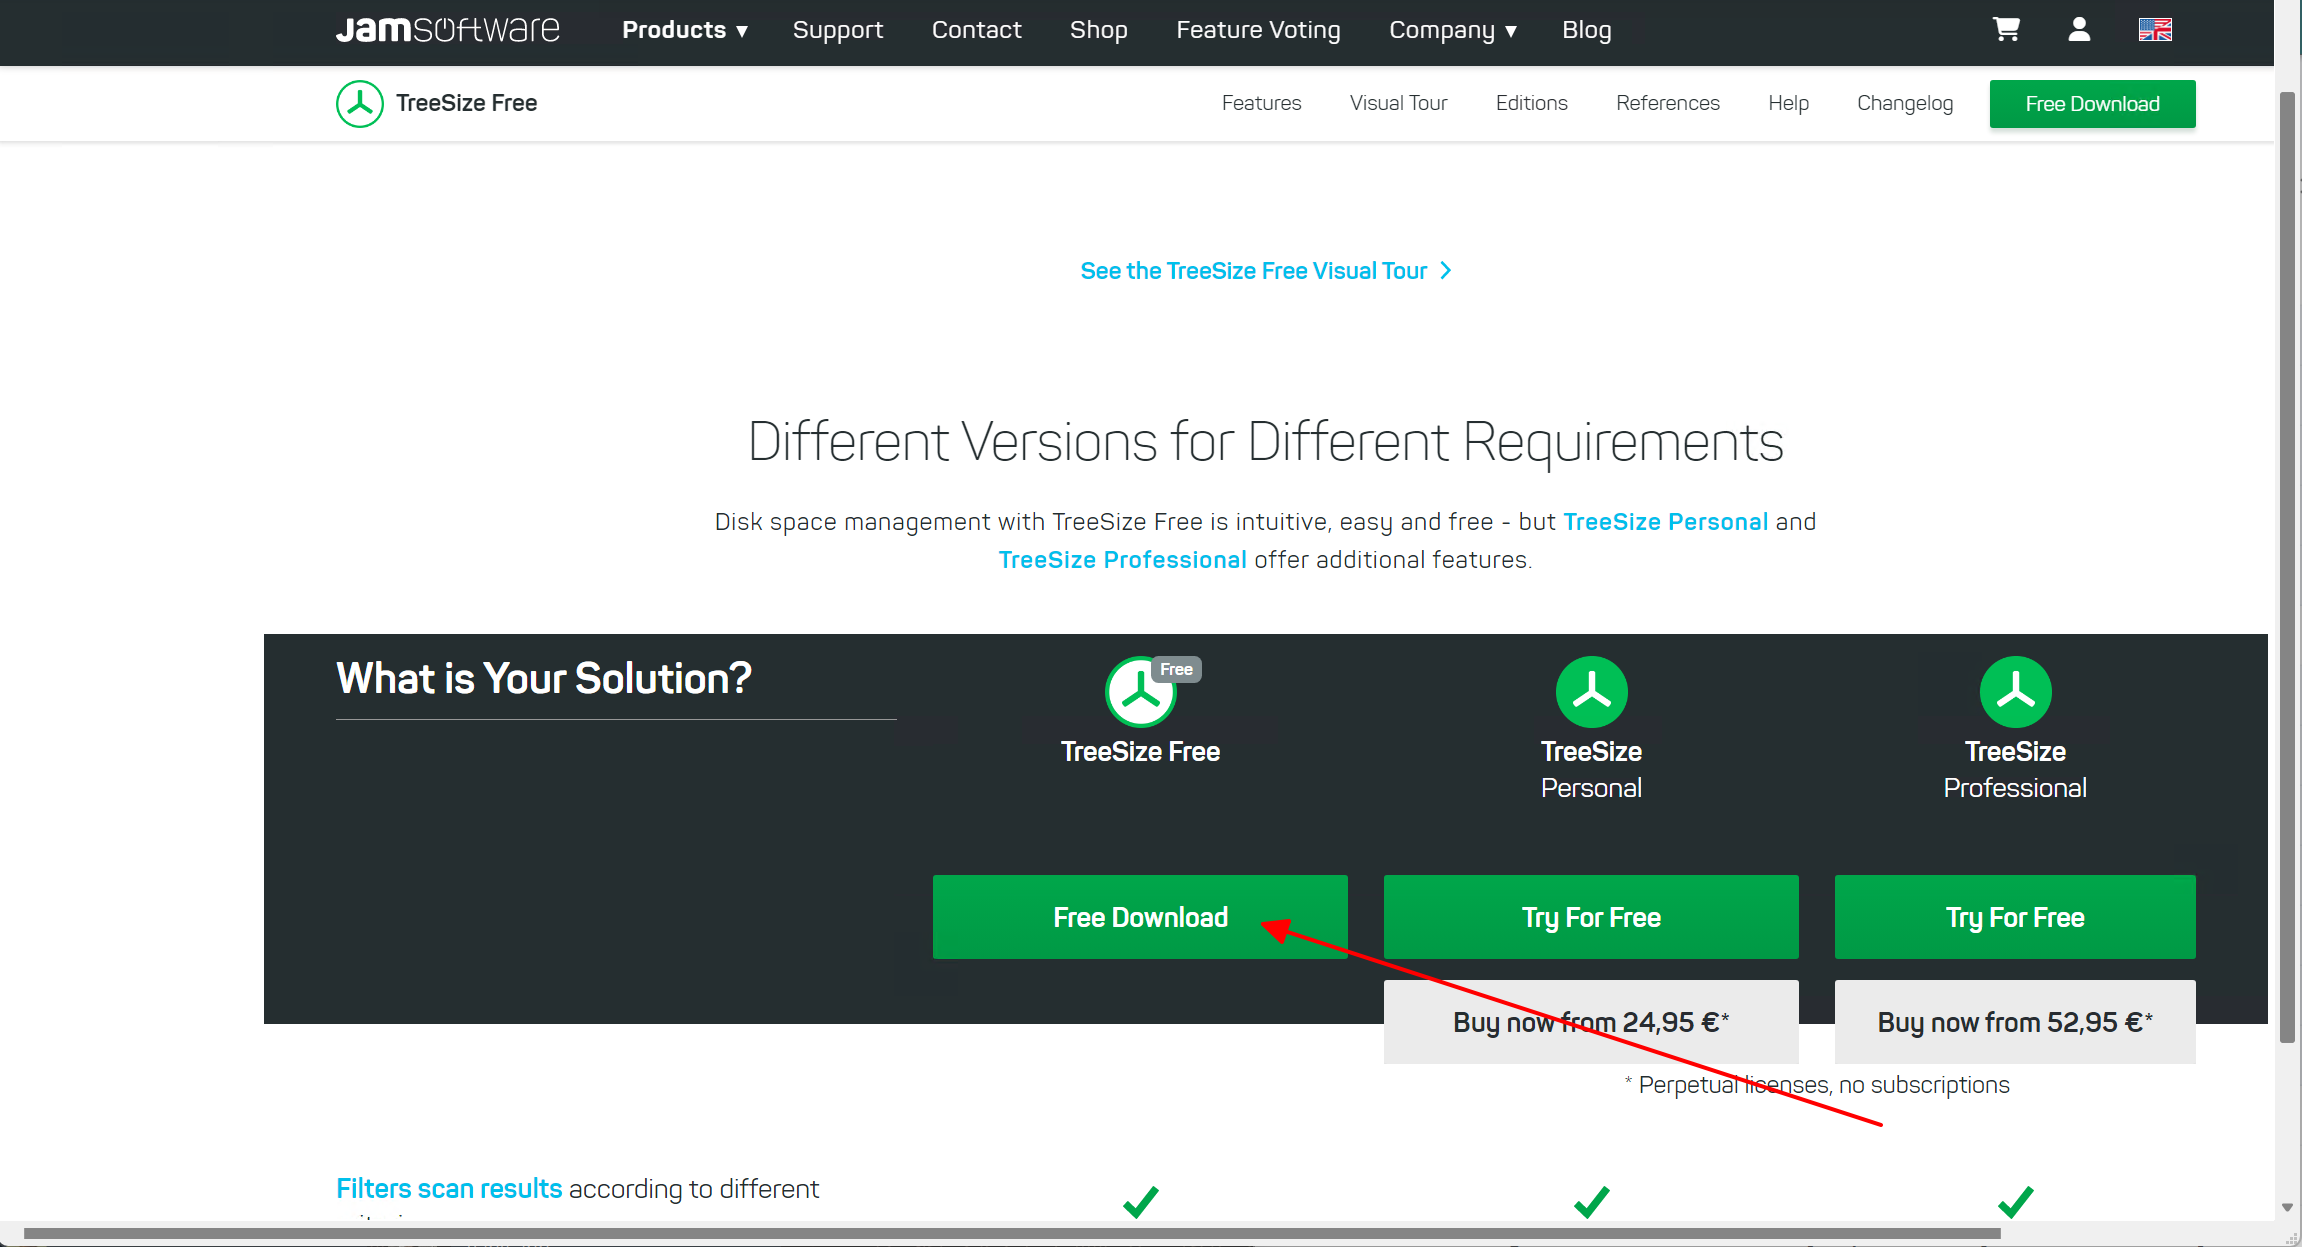Click the 'Perpetual licenses, no subscriptions' note
This screenshot has height=1247, width=2302.
click(x=1816, y=1085)
